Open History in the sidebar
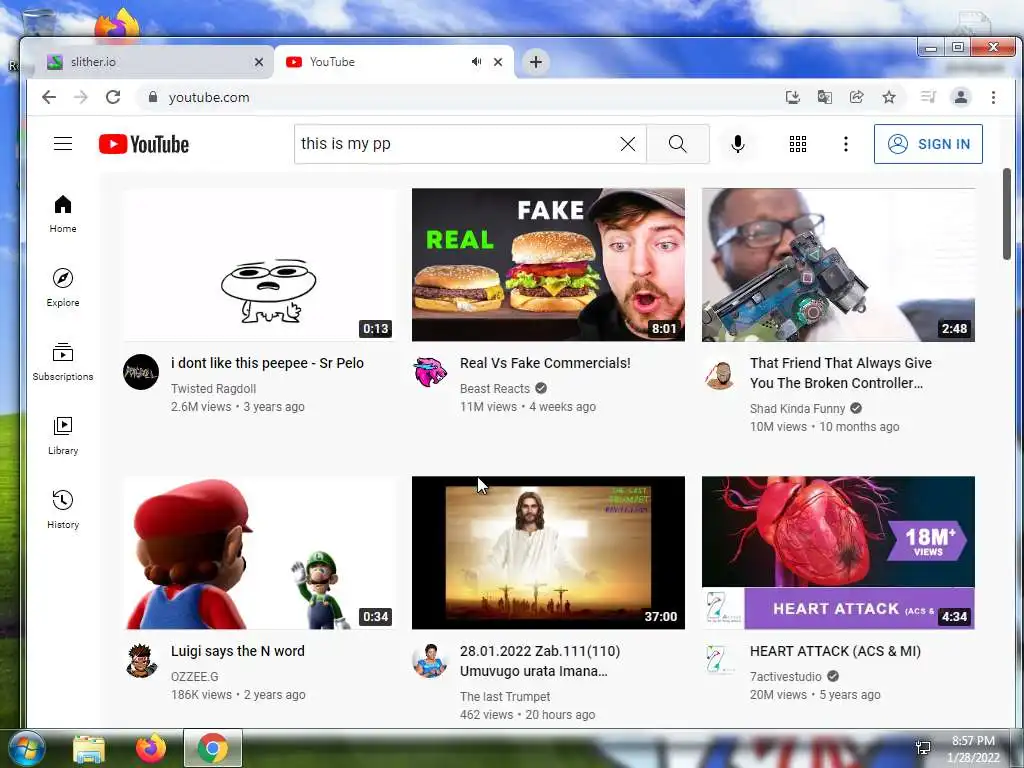 click(x=63, y=510)
